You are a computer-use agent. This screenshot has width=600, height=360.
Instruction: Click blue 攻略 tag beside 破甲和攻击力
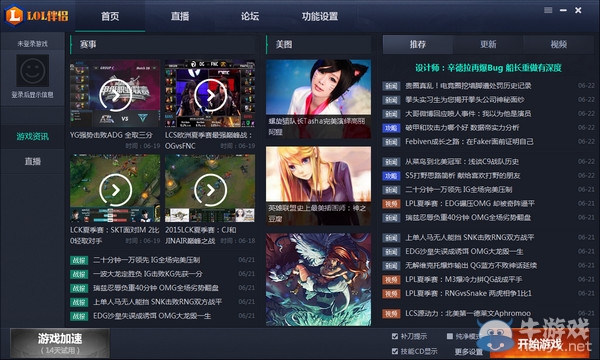point(391,128)
